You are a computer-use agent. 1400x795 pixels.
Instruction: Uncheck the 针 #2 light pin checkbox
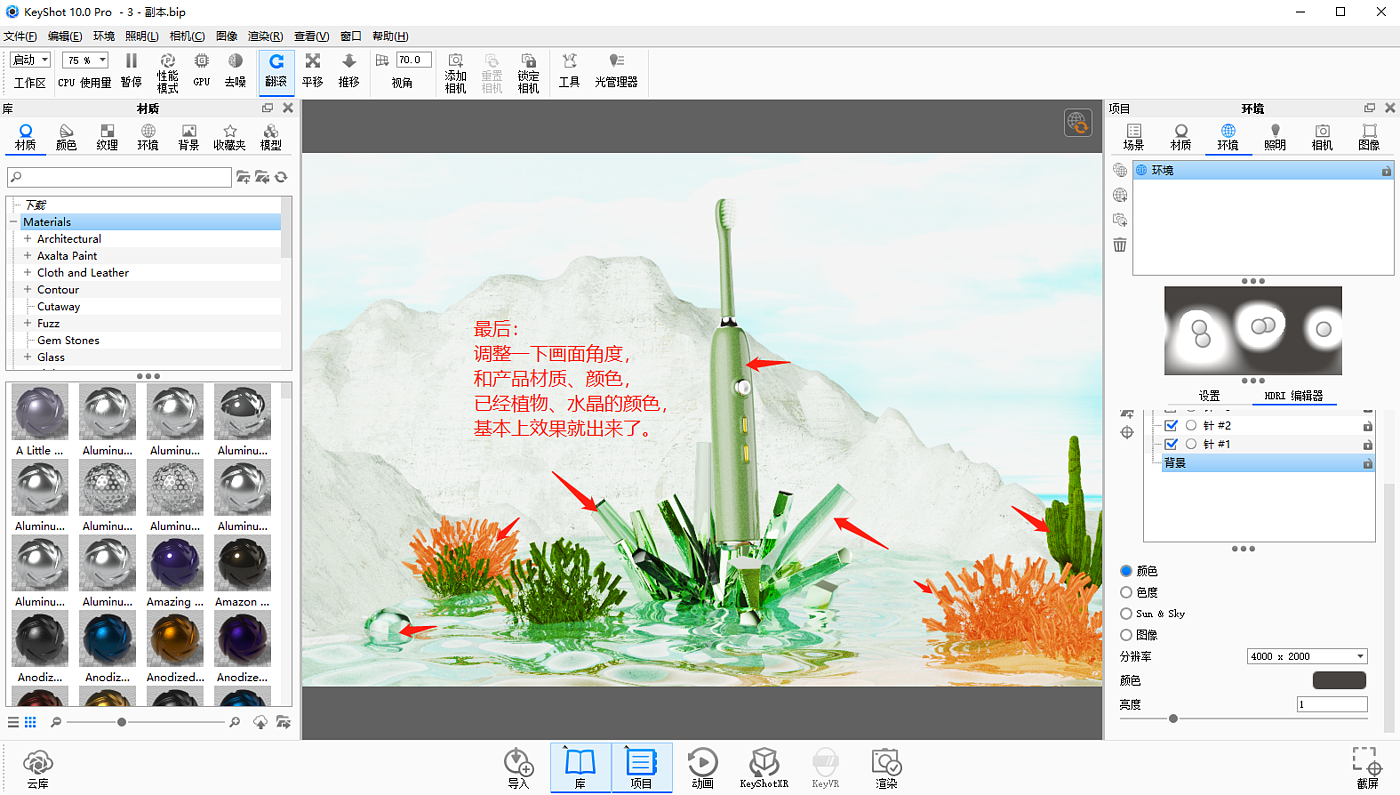(1172, 426)
